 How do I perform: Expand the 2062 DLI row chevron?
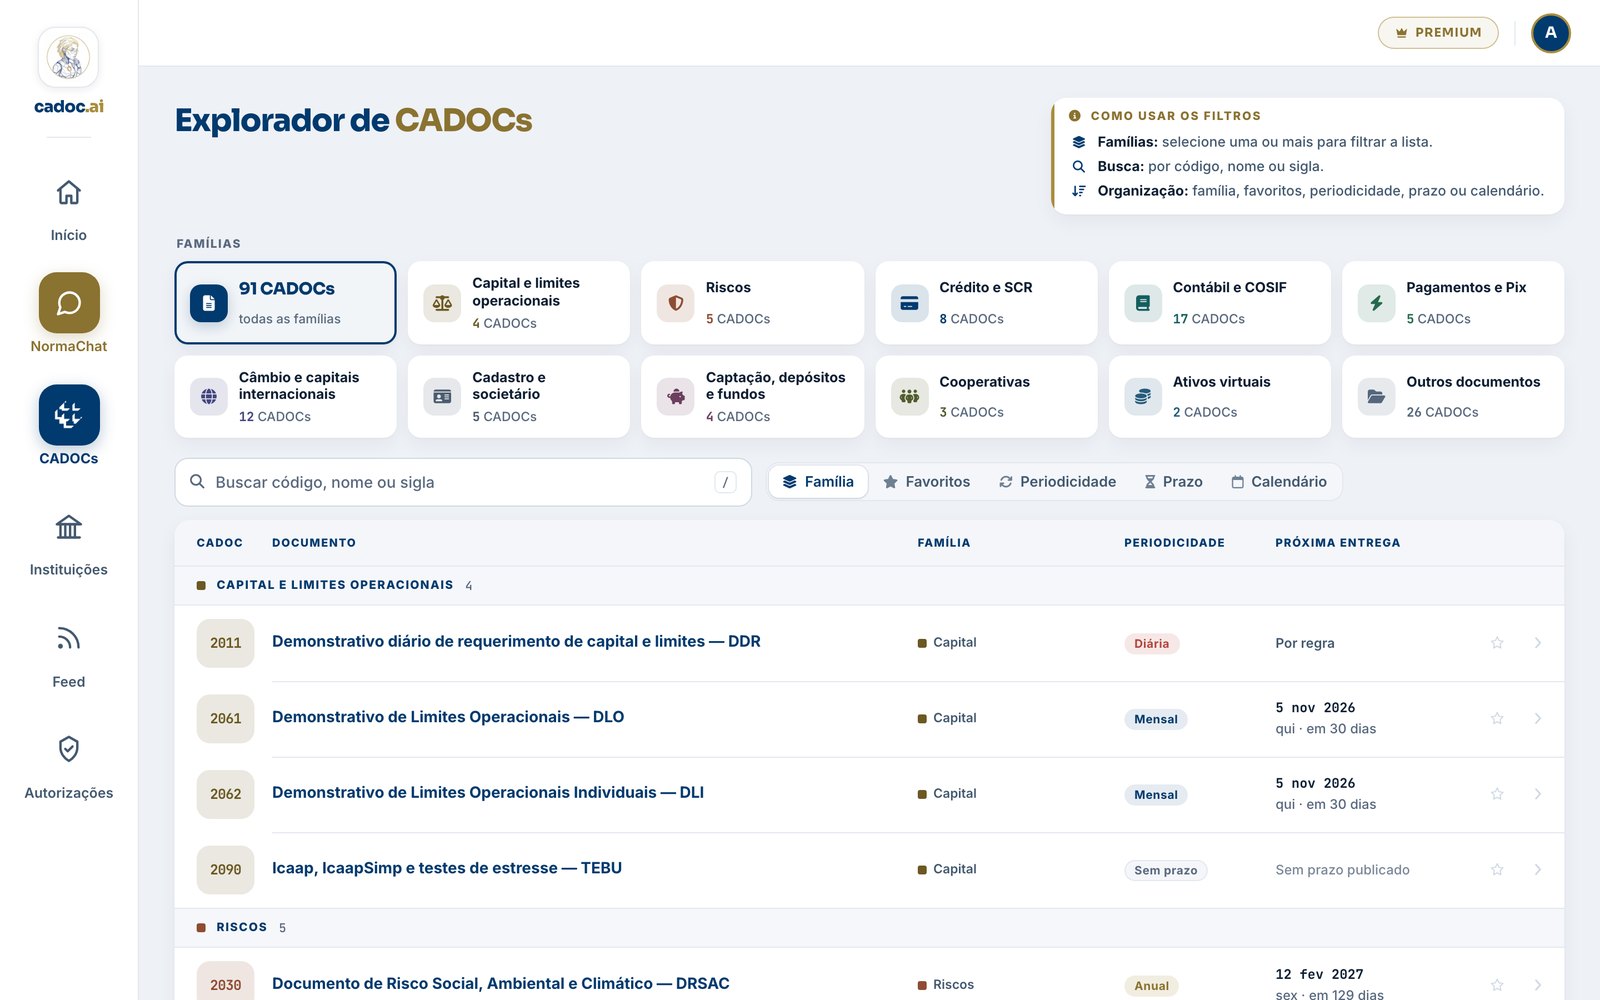pos(1538,794)
